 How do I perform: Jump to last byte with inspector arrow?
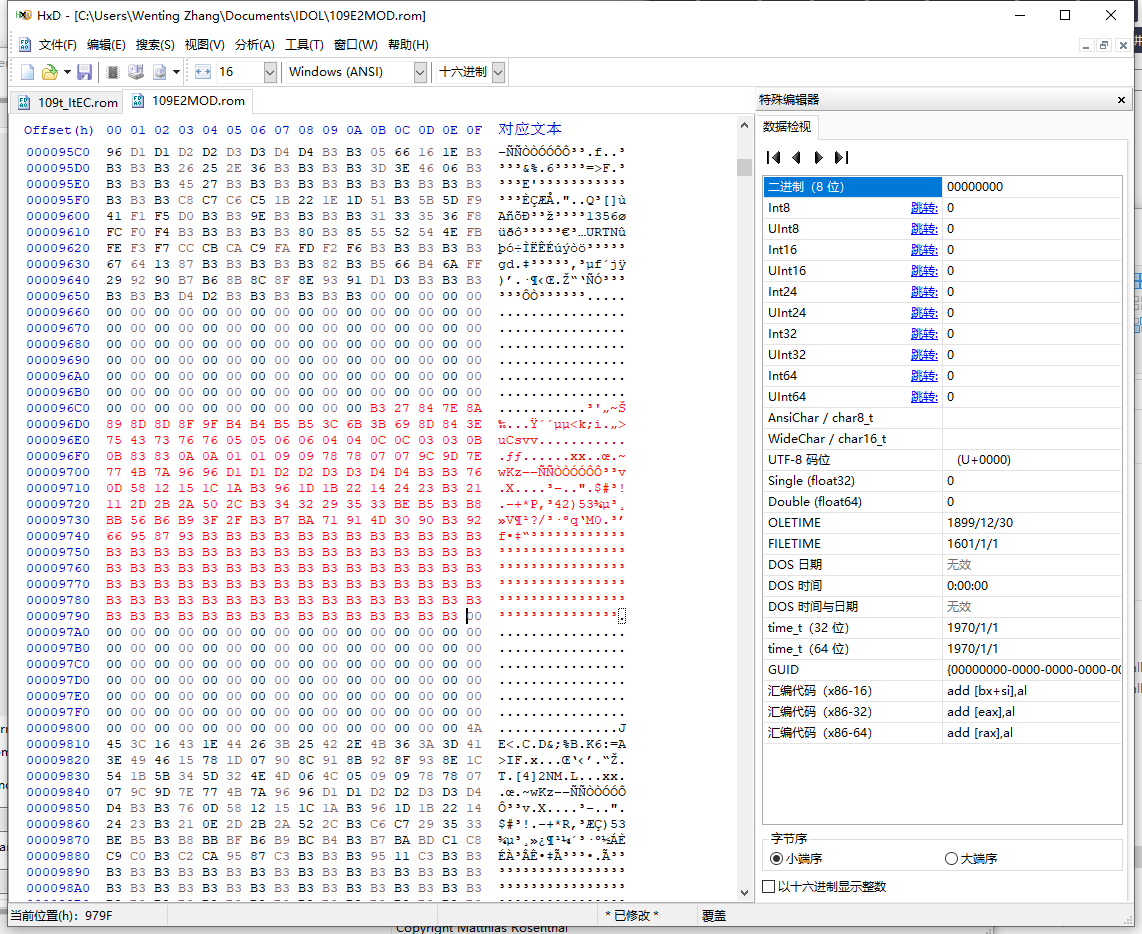point(841,157)
